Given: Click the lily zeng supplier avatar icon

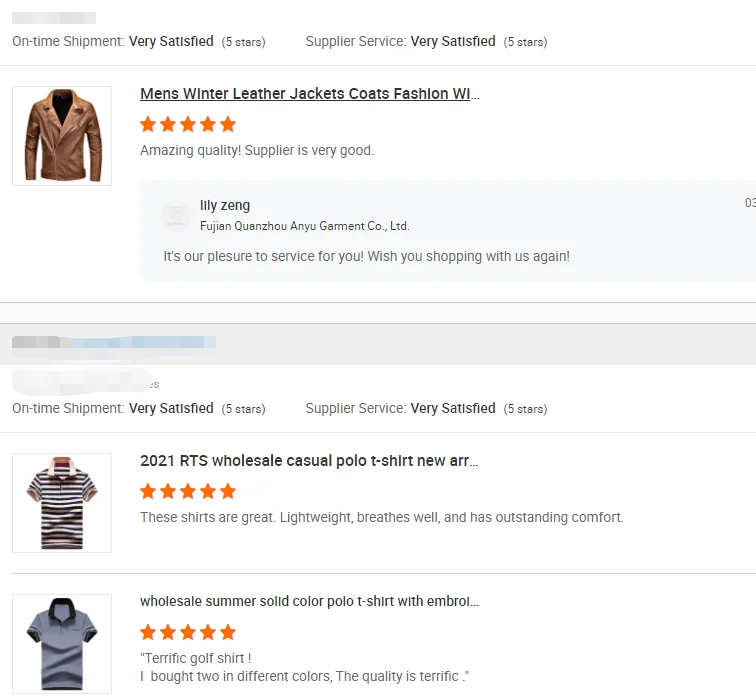Looking at the screenshot, I should (x=176, y=215).
